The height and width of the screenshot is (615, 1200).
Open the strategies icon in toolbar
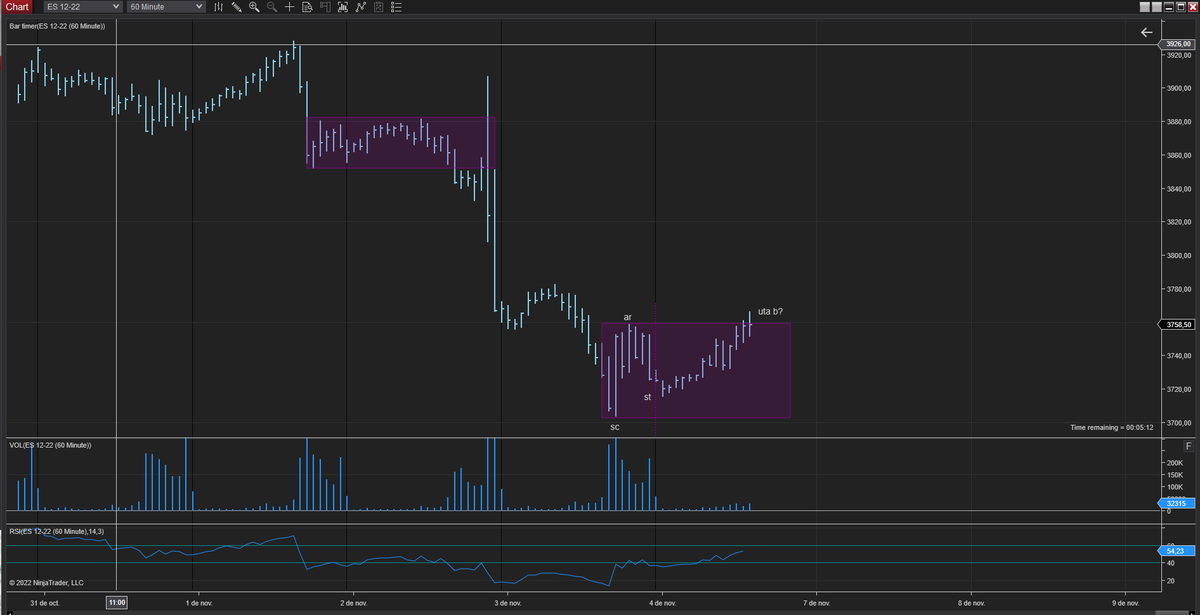361,7
